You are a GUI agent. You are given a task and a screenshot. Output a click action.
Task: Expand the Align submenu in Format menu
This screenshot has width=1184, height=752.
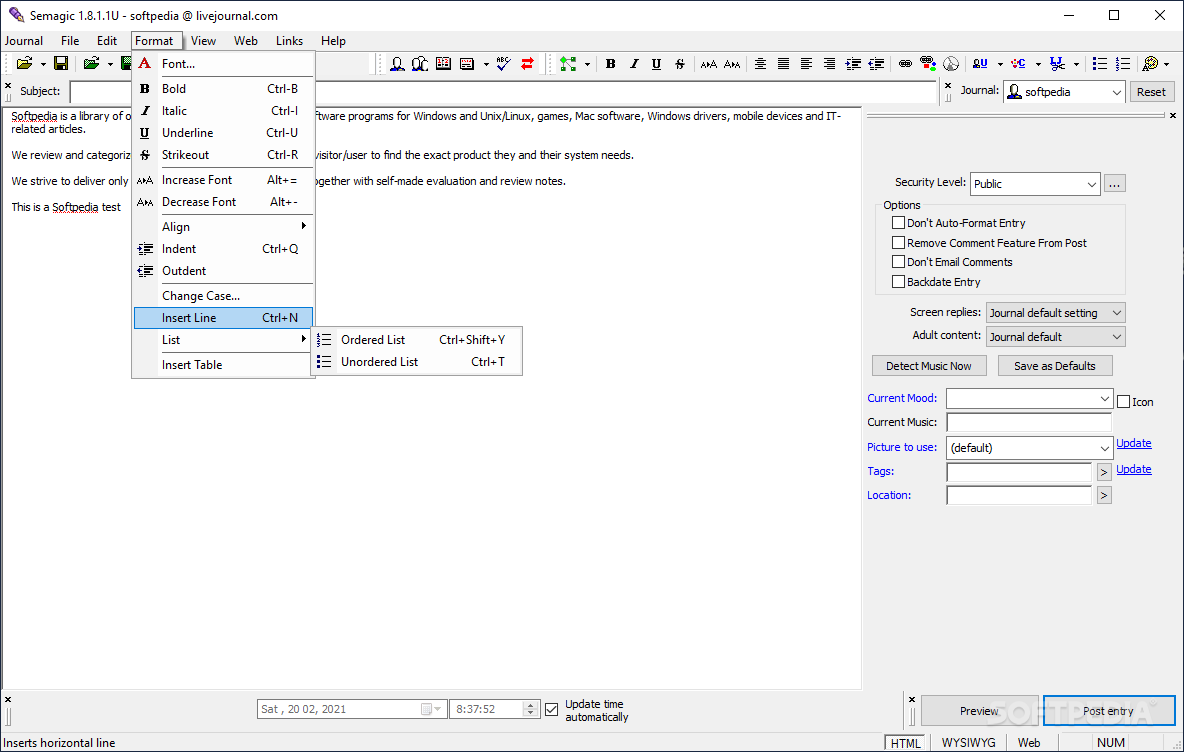[x=224, y=227]
